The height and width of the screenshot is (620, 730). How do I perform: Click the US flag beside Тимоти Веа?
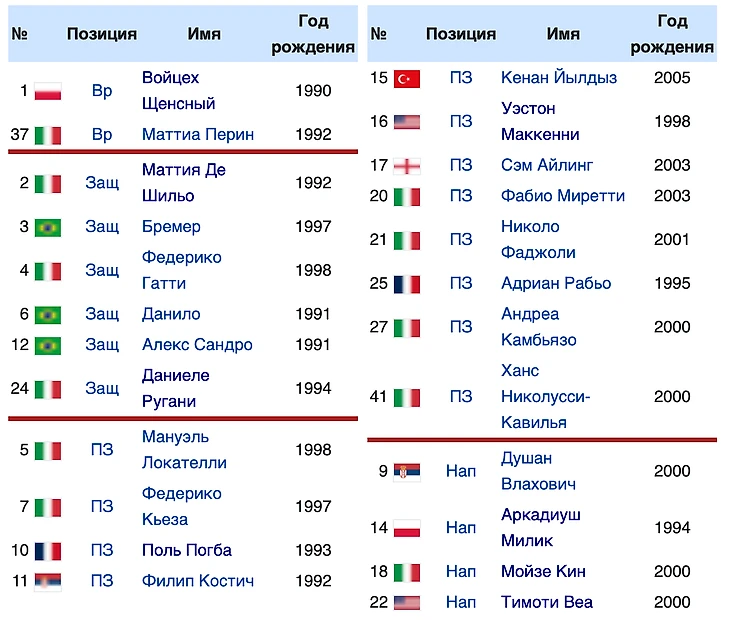pyautogui.click(x=407, y=602)
